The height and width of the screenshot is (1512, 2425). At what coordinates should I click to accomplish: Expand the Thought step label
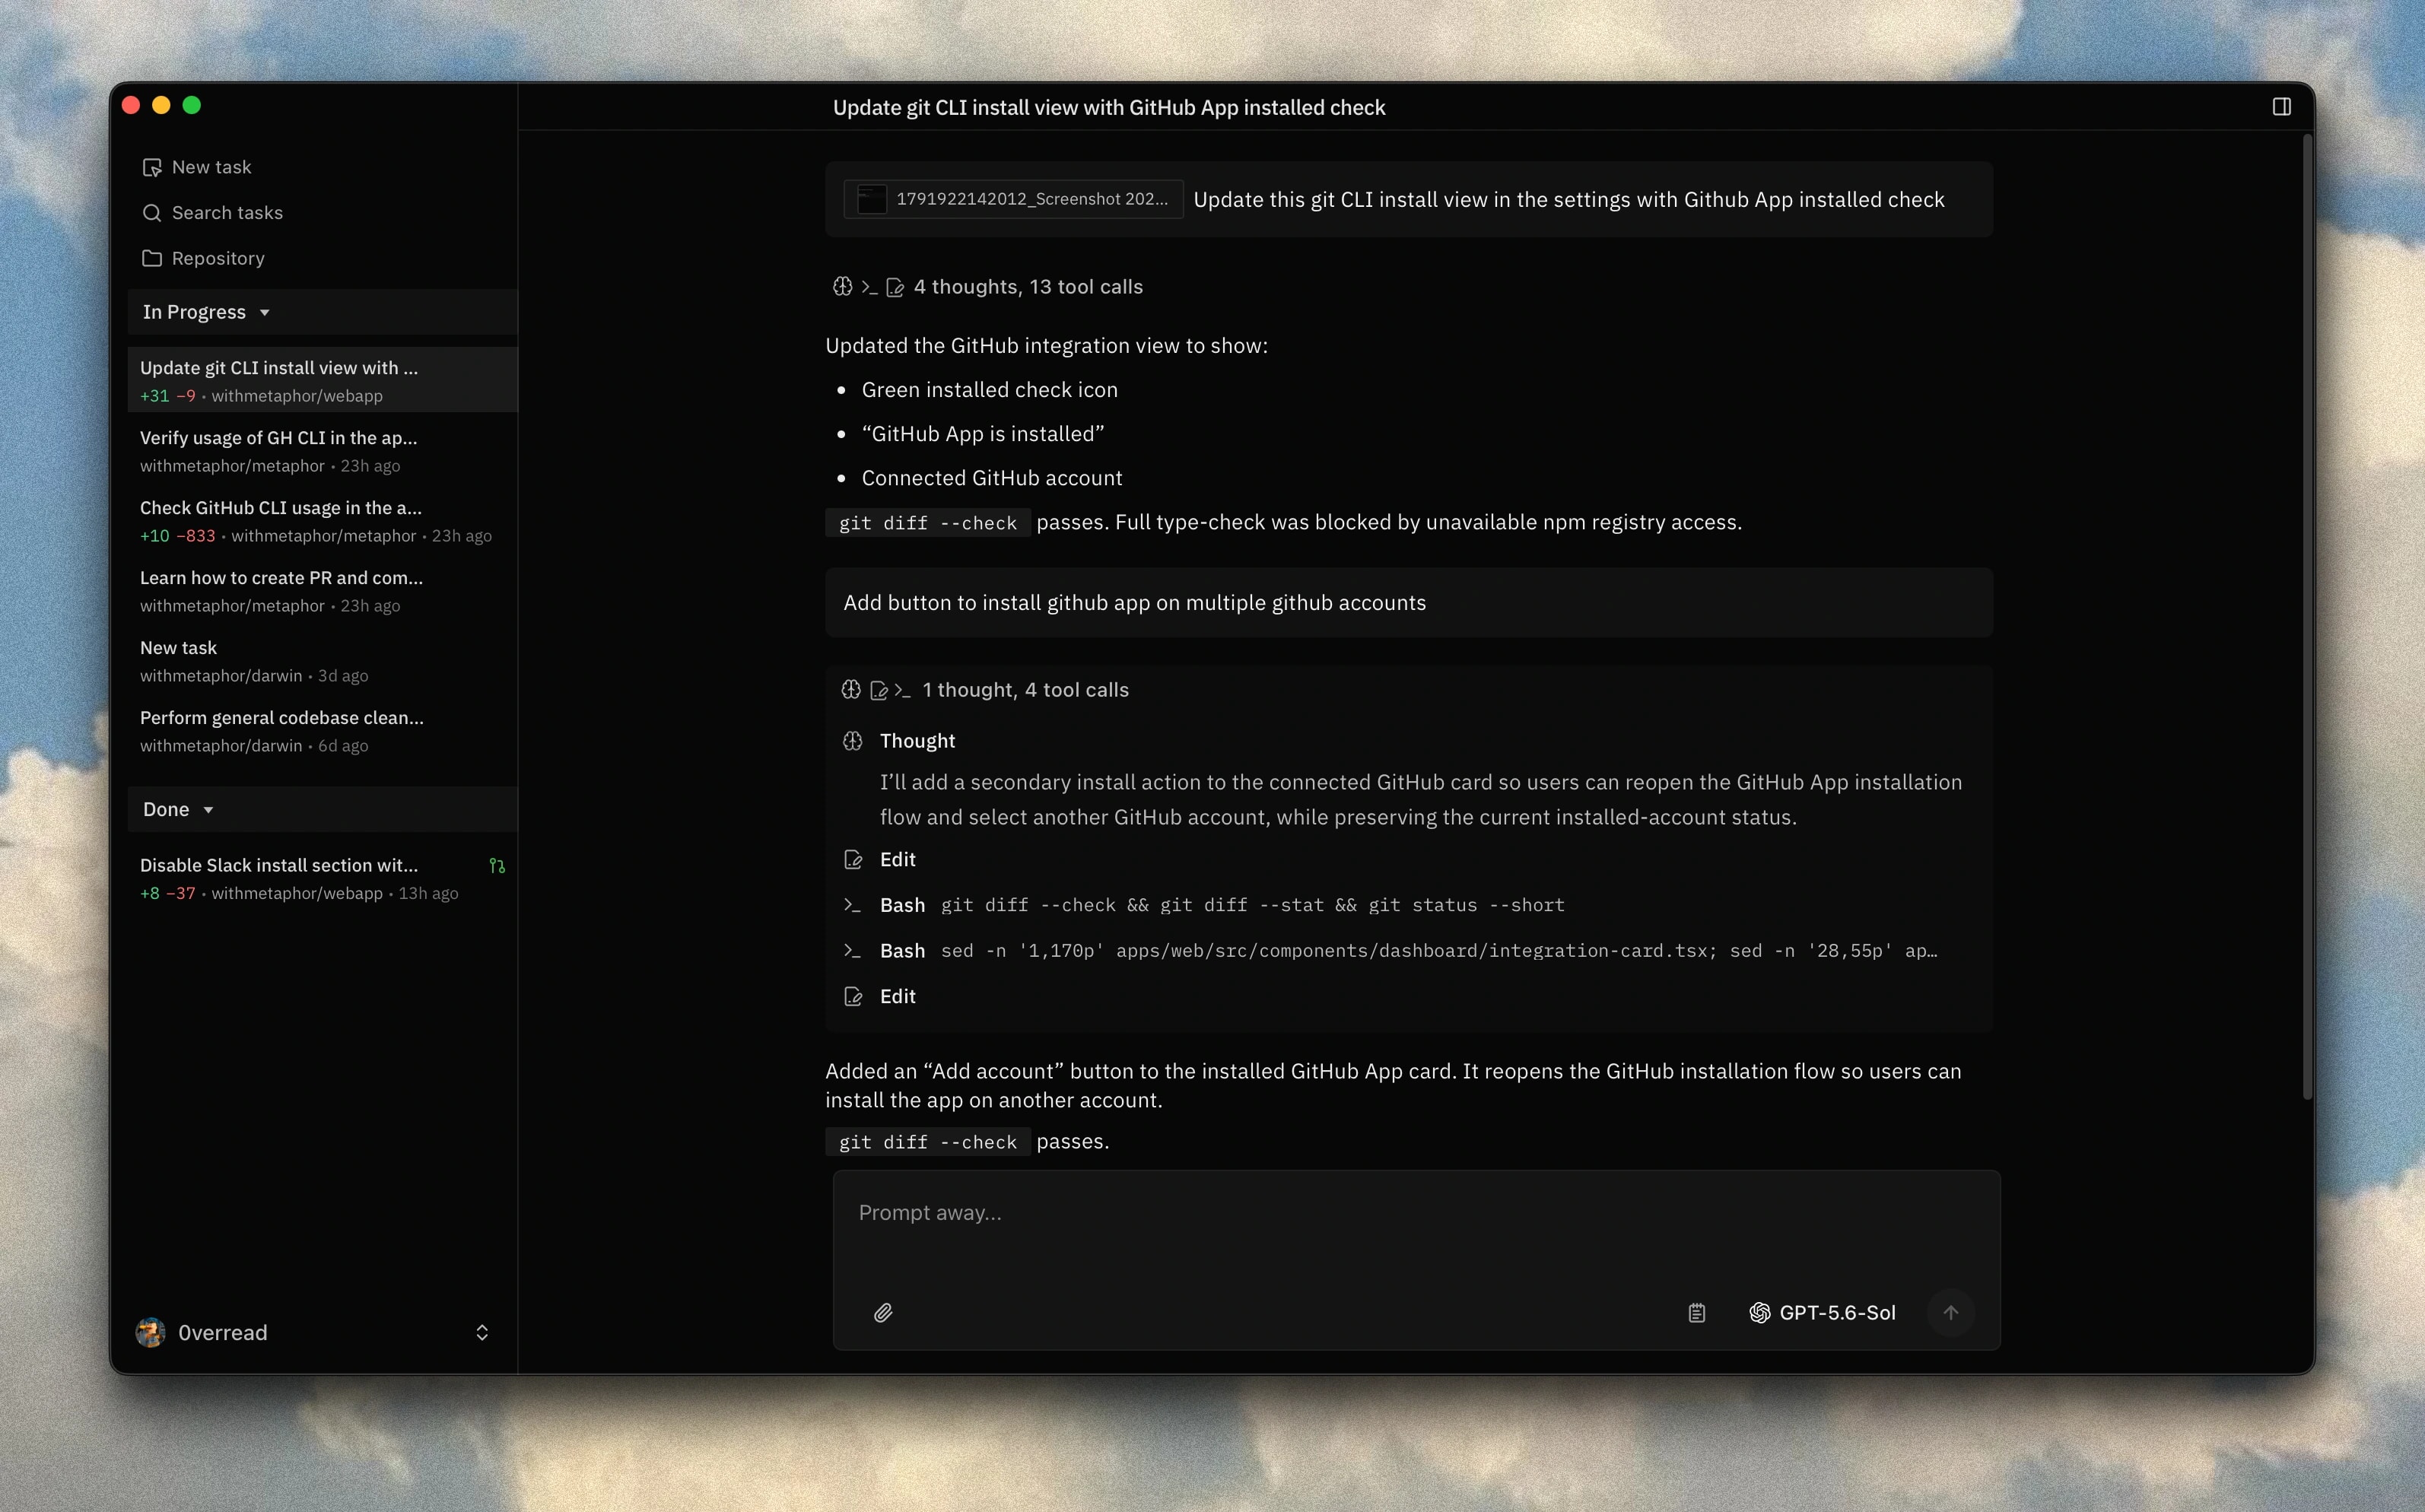coord(917,741)
